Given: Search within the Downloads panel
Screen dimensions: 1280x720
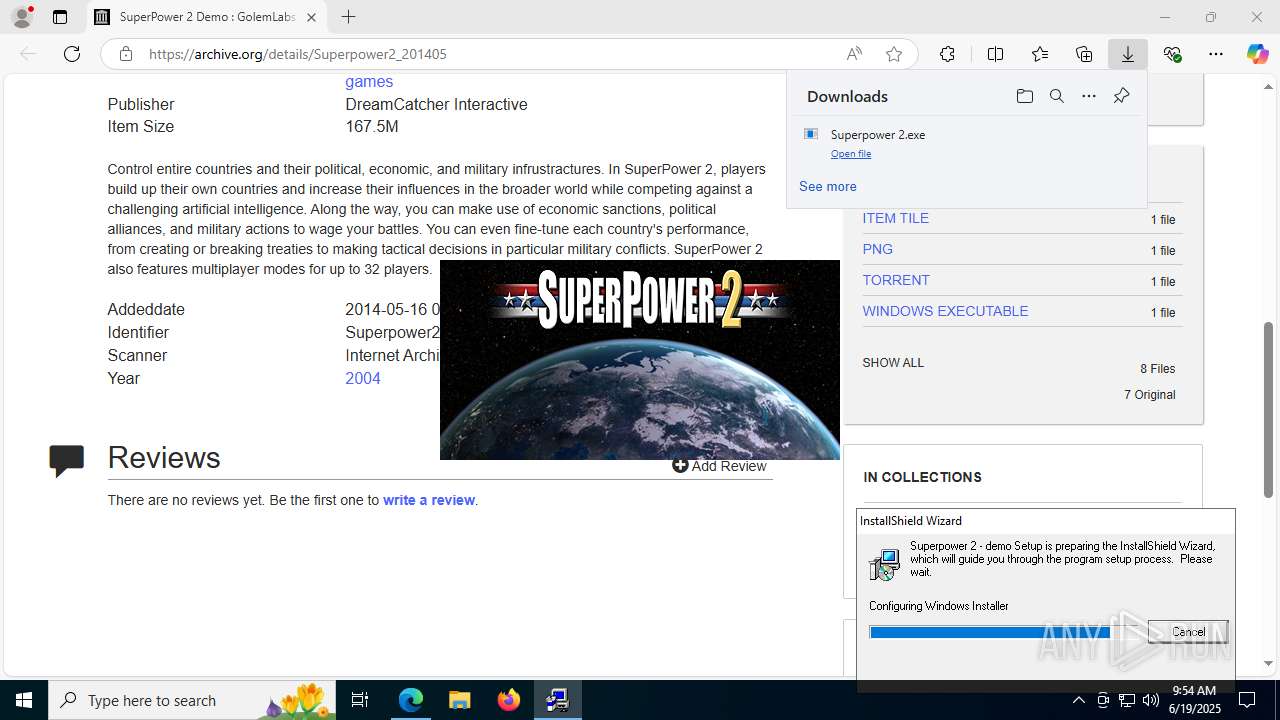Looking at the screenshot, I should coord(1056,96).
